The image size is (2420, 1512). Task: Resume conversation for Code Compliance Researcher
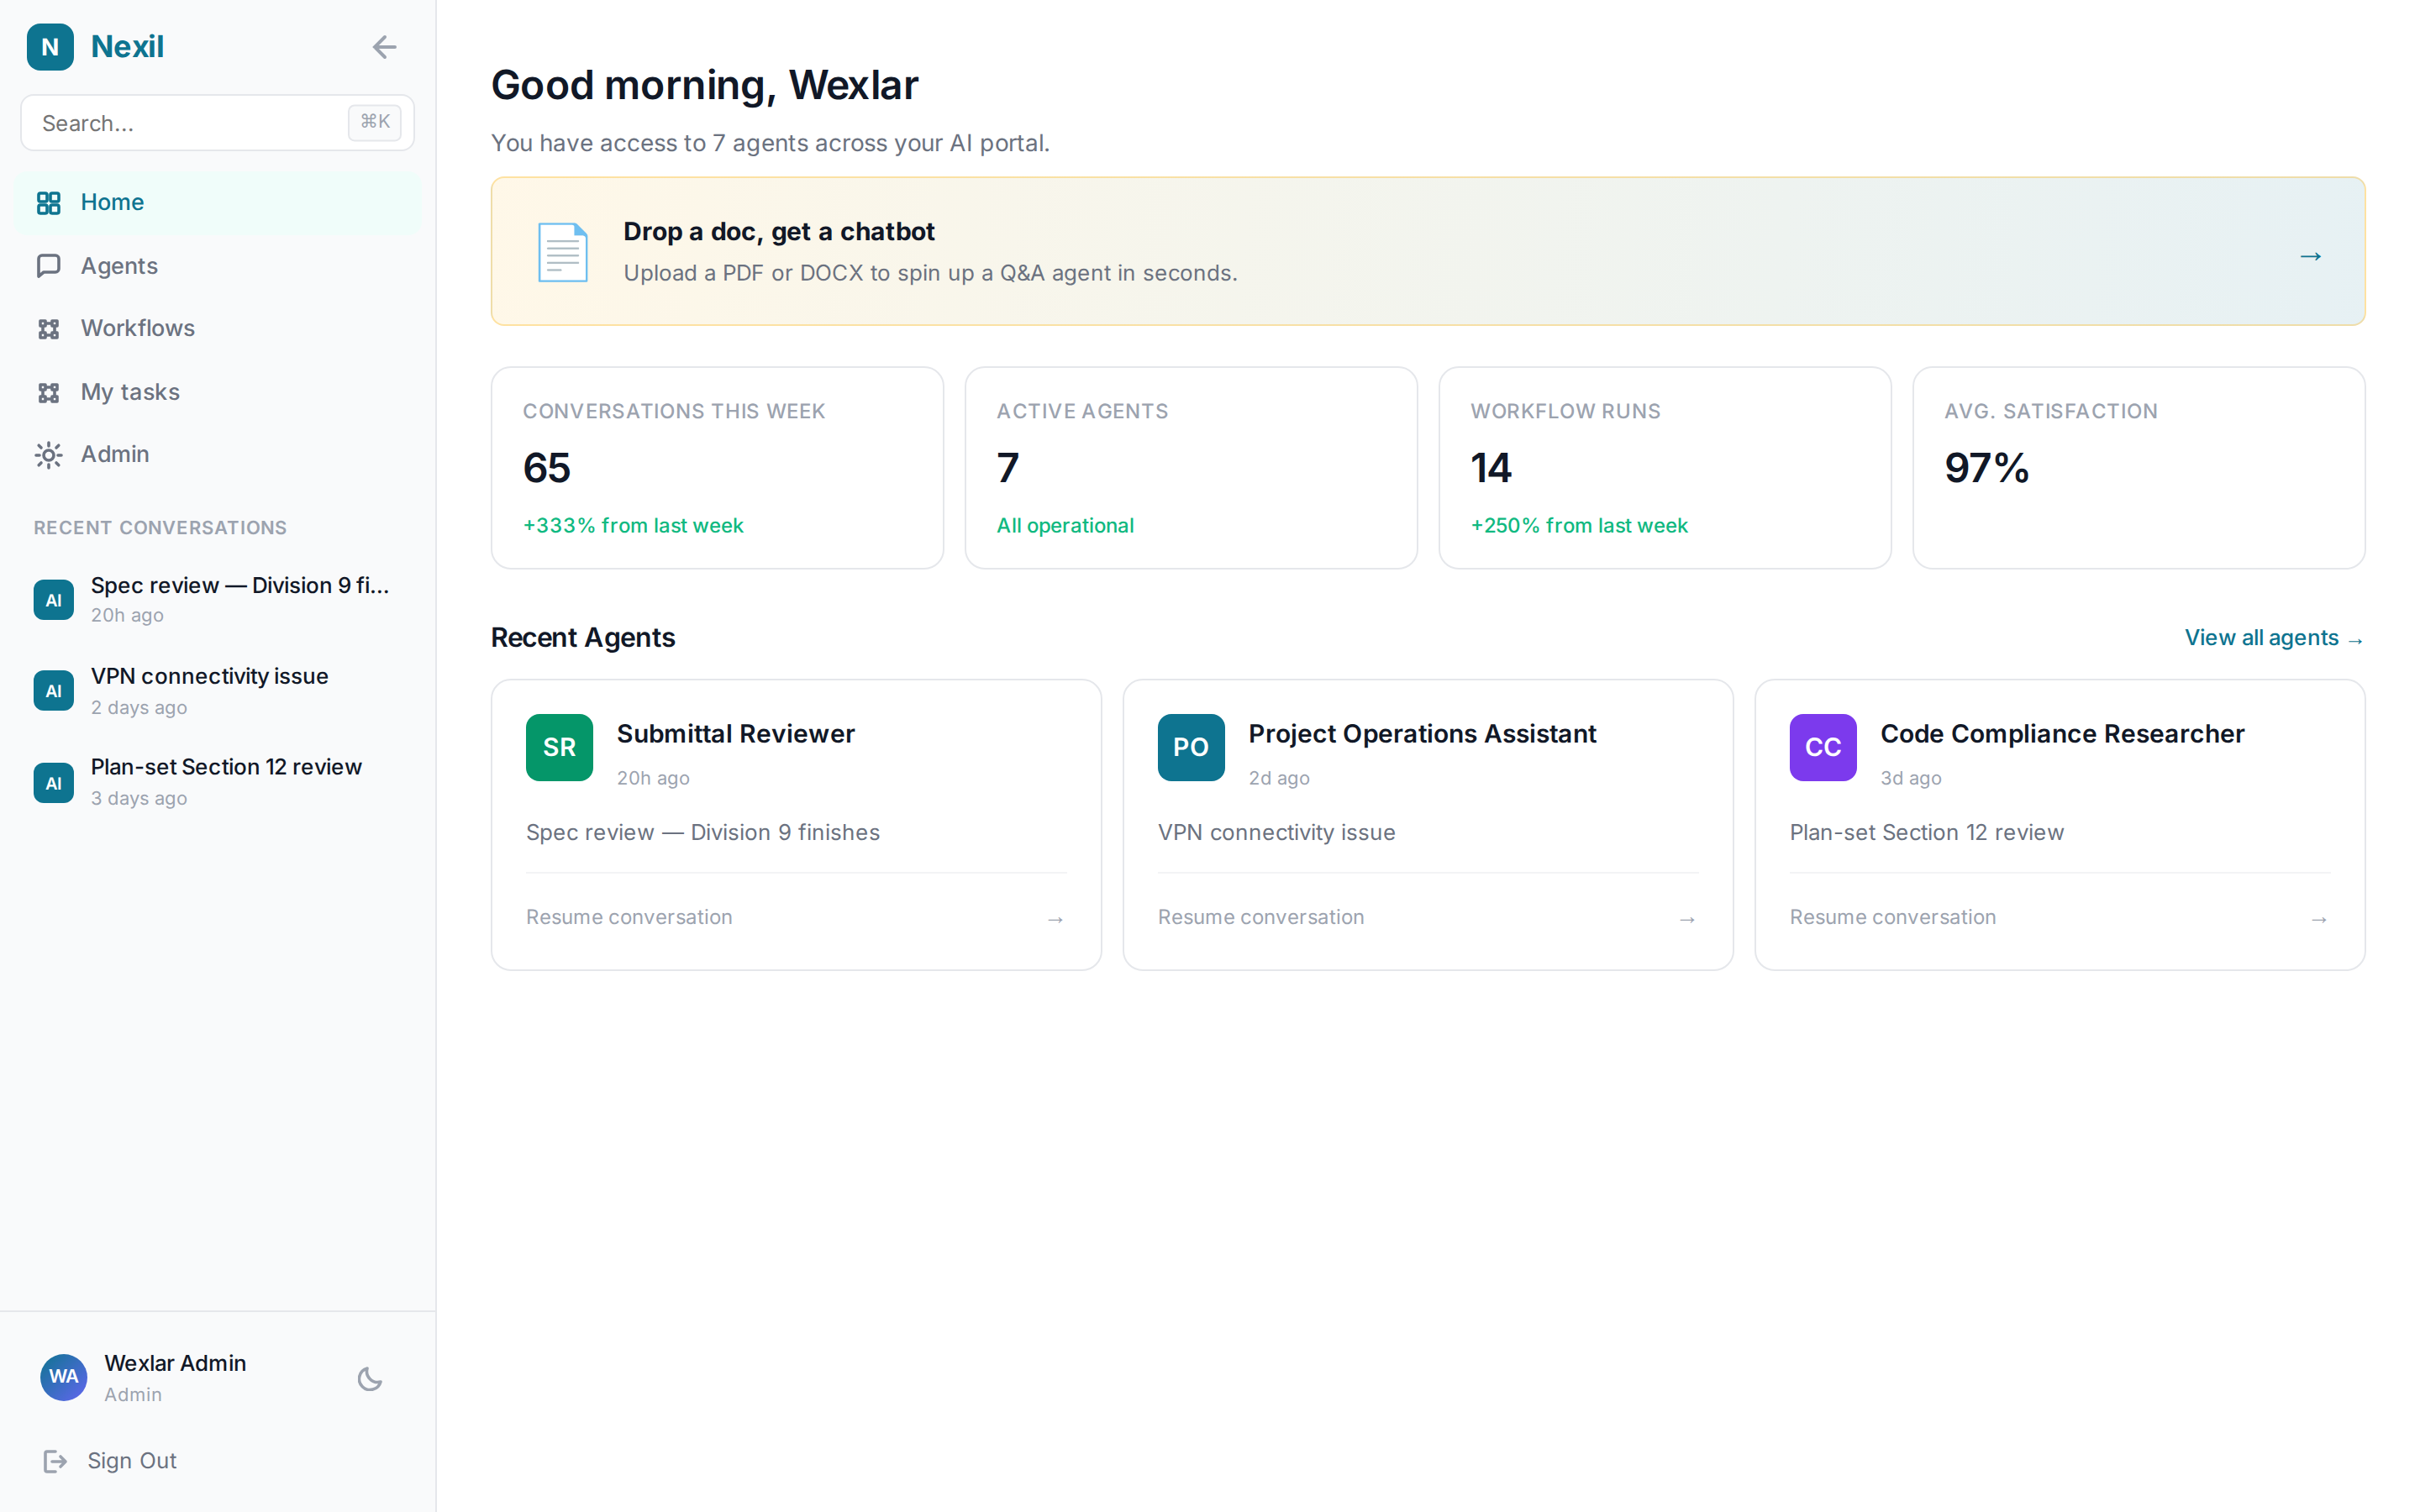[1893, 917]
